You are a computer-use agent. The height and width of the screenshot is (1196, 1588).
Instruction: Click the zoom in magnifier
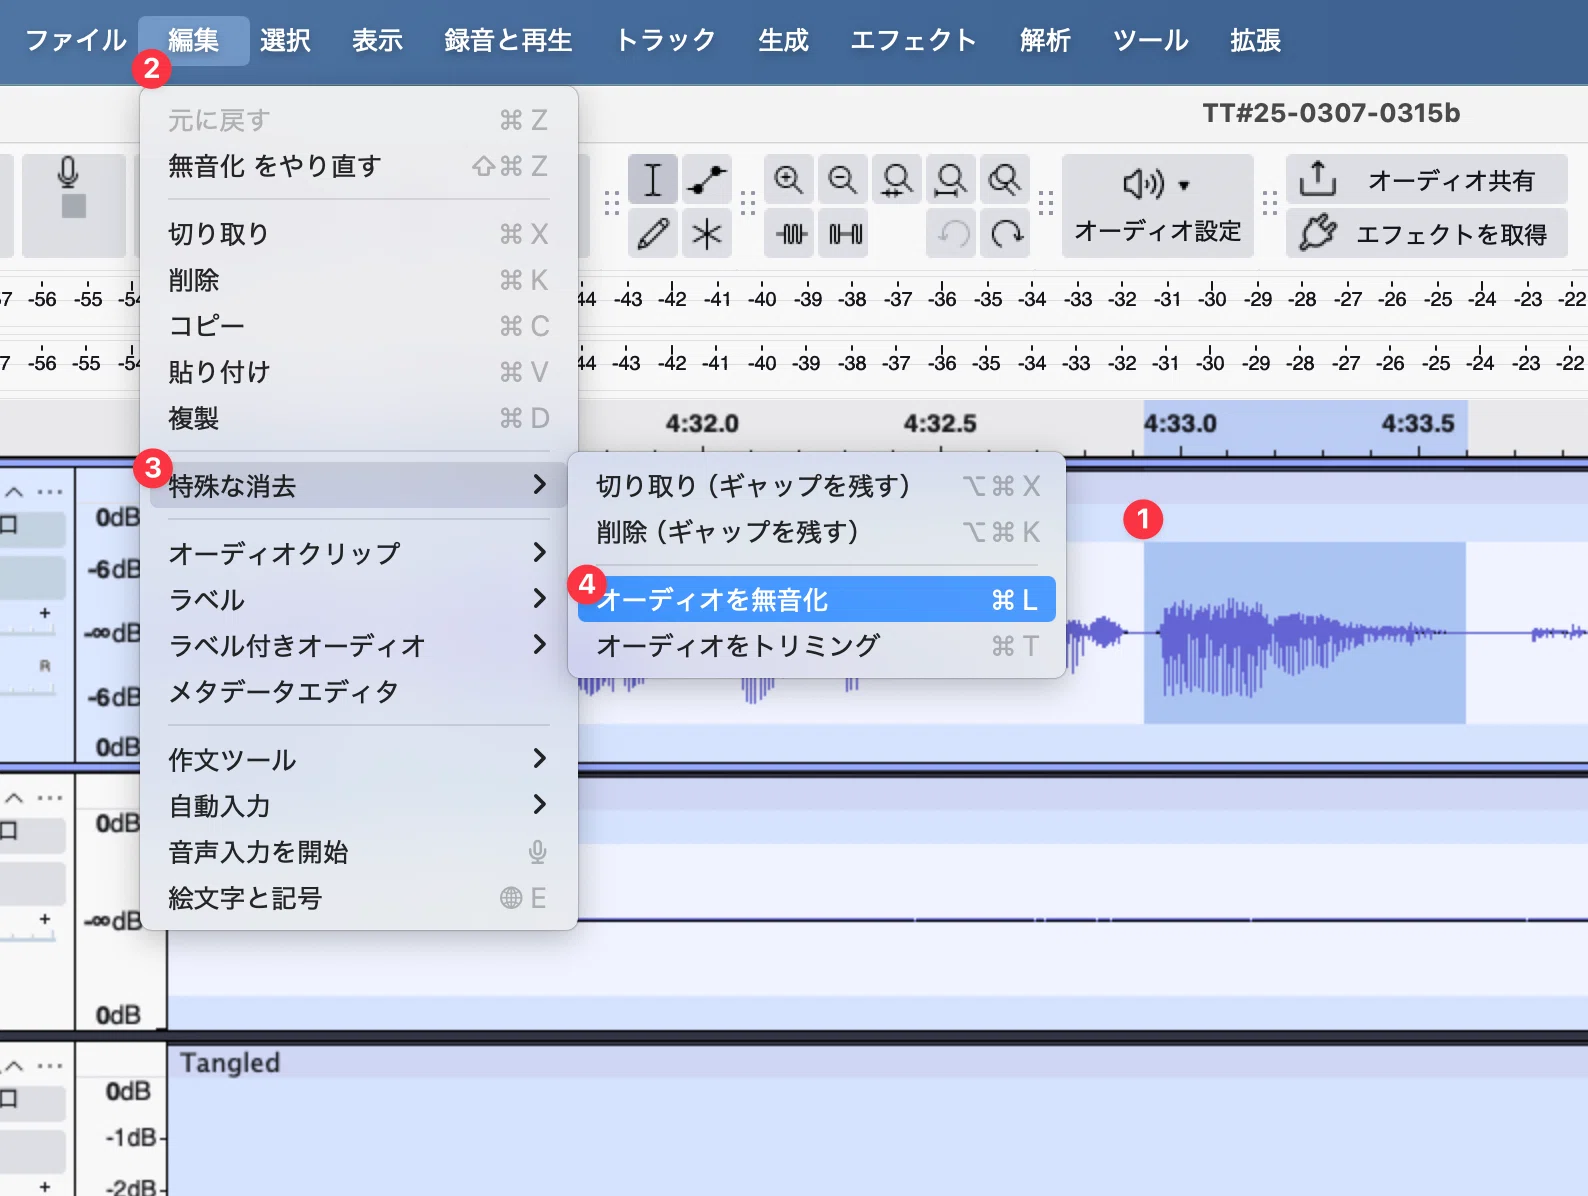click(789, 180)
